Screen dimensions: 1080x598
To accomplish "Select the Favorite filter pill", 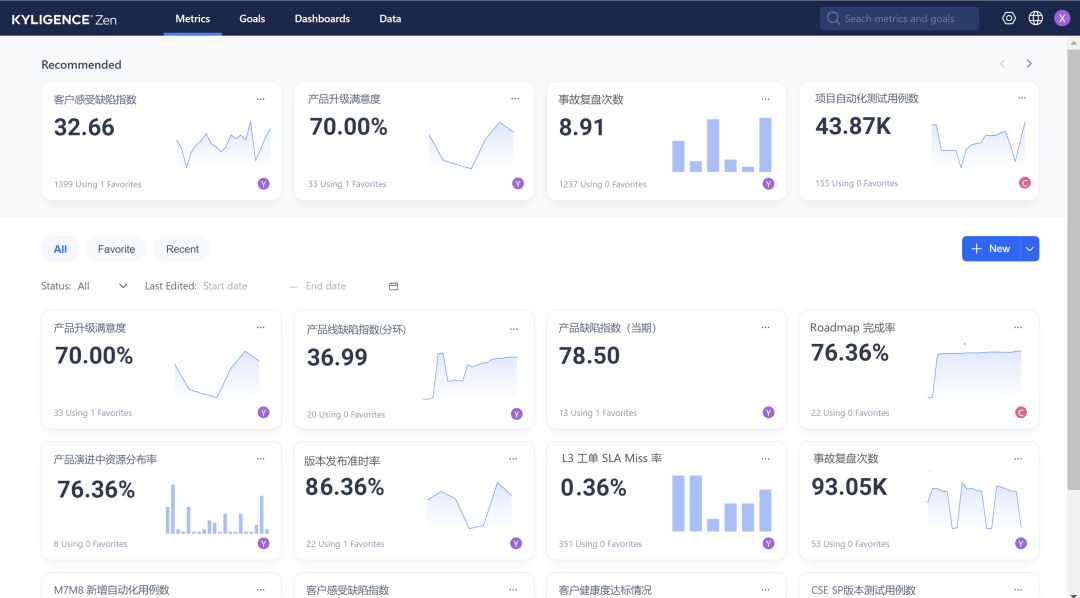I will tap(116, 249).
